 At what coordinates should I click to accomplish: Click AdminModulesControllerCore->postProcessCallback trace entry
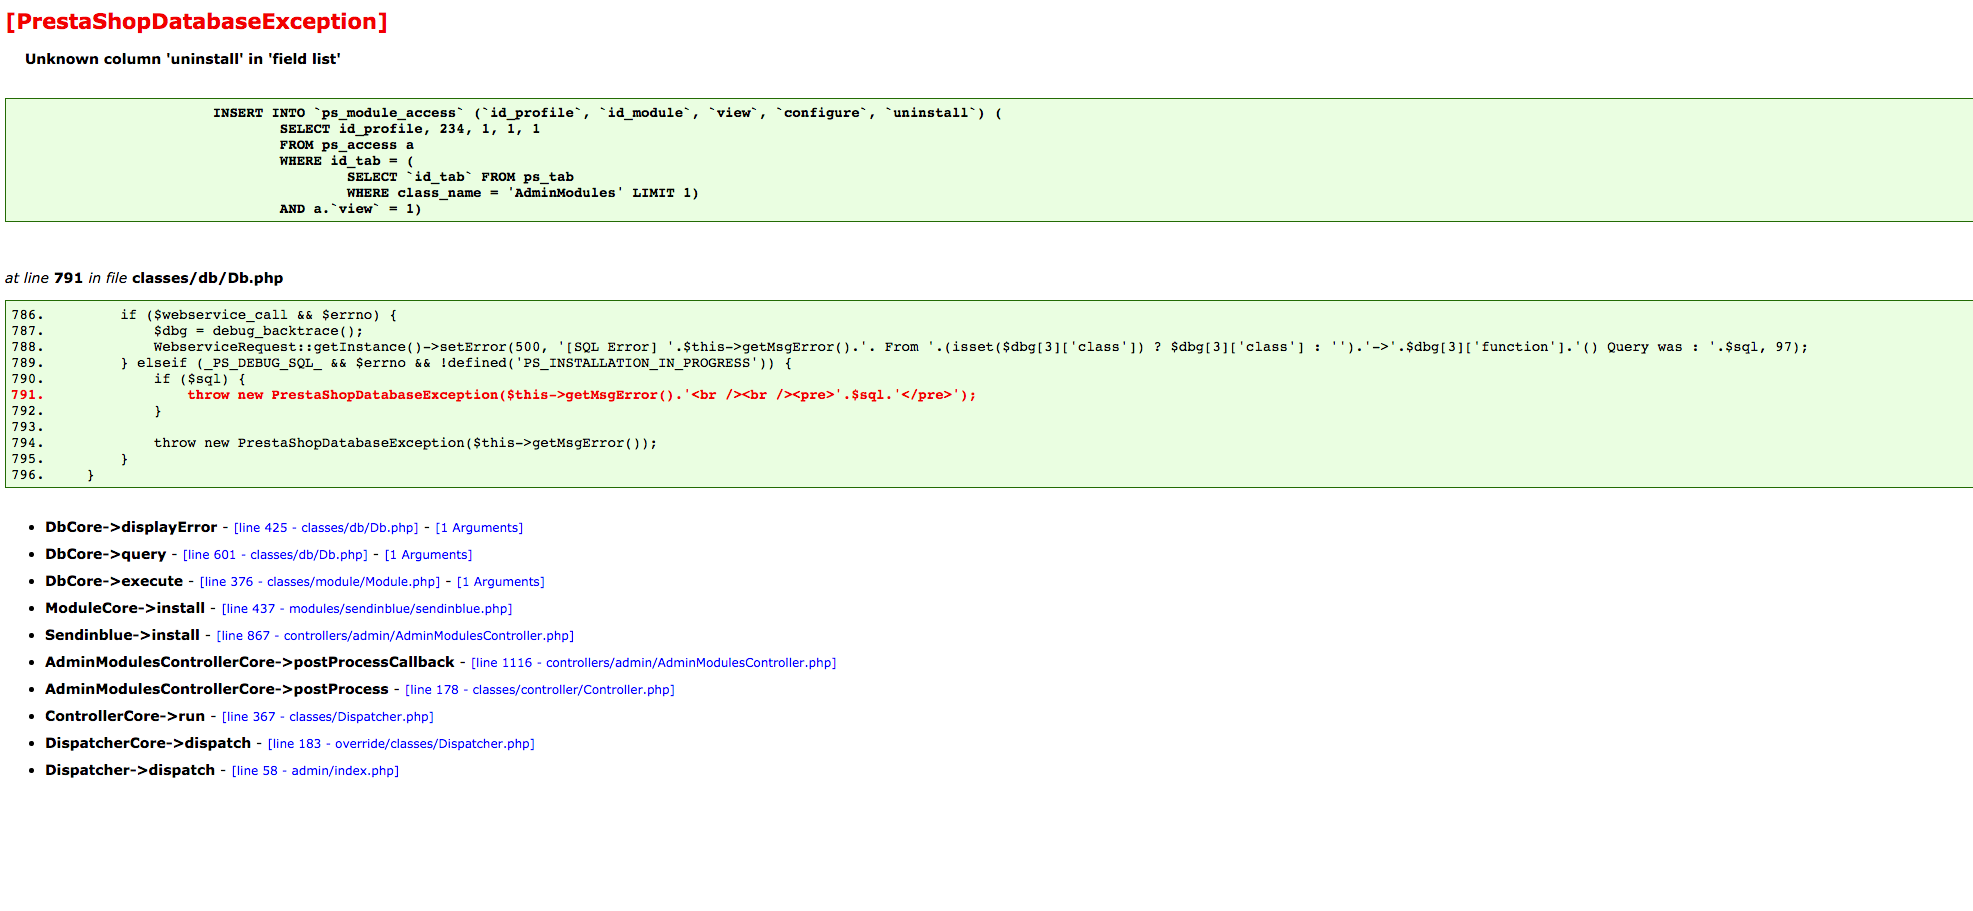[250, 662]
